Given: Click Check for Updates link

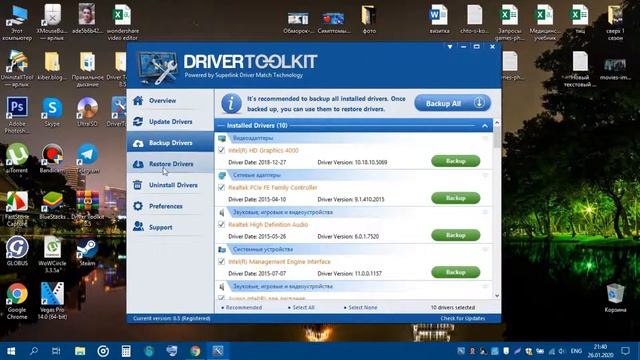Looking at the screenshot, I should (462, 318).
